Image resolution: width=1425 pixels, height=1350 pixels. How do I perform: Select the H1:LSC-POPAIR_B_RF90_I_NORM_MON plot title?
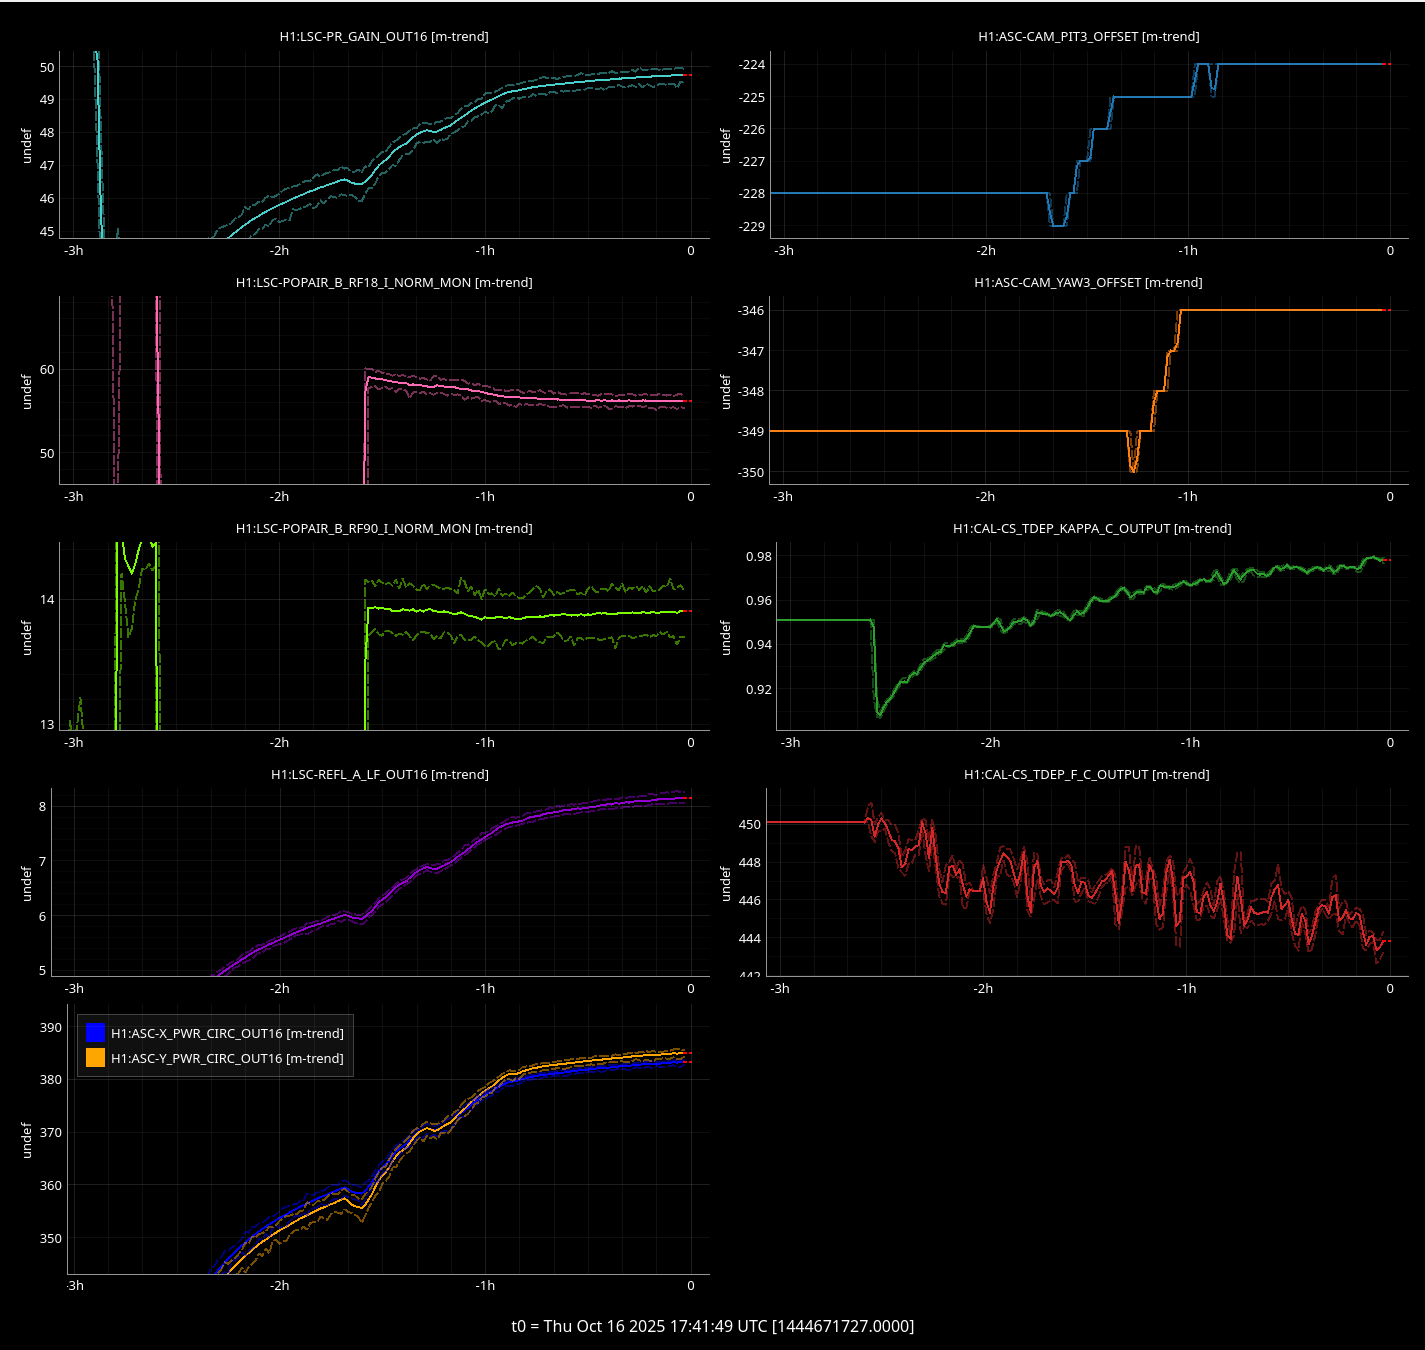click(384, 528)
